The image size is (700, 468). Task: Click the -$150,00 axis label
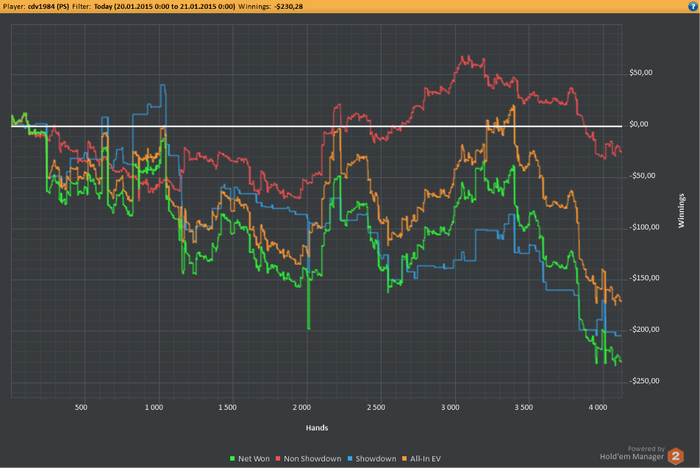(x=644, y=278)
